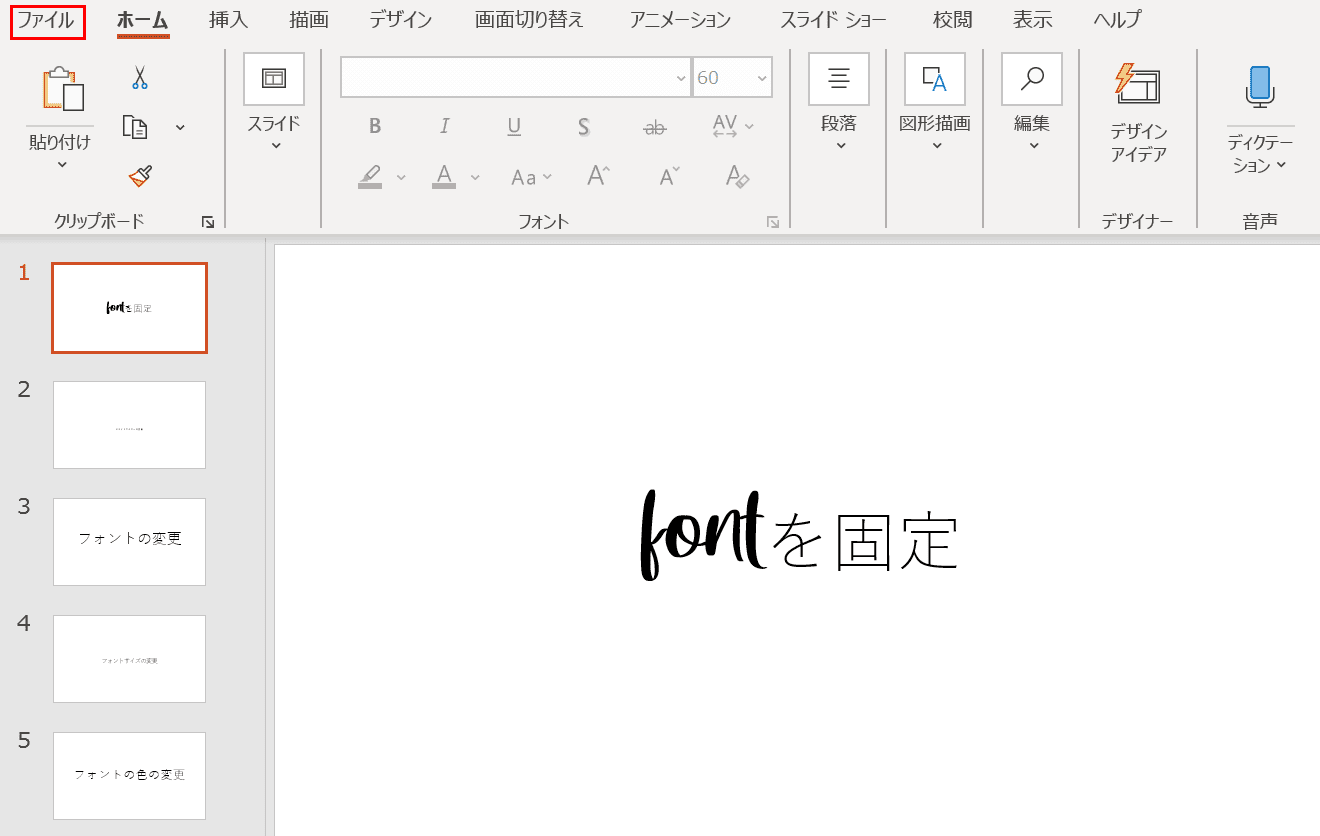The height and width of the screenshot is (836, 1320).
Task: Click the 'fontを固定' slide title text
Action: (x=799, y=535)
